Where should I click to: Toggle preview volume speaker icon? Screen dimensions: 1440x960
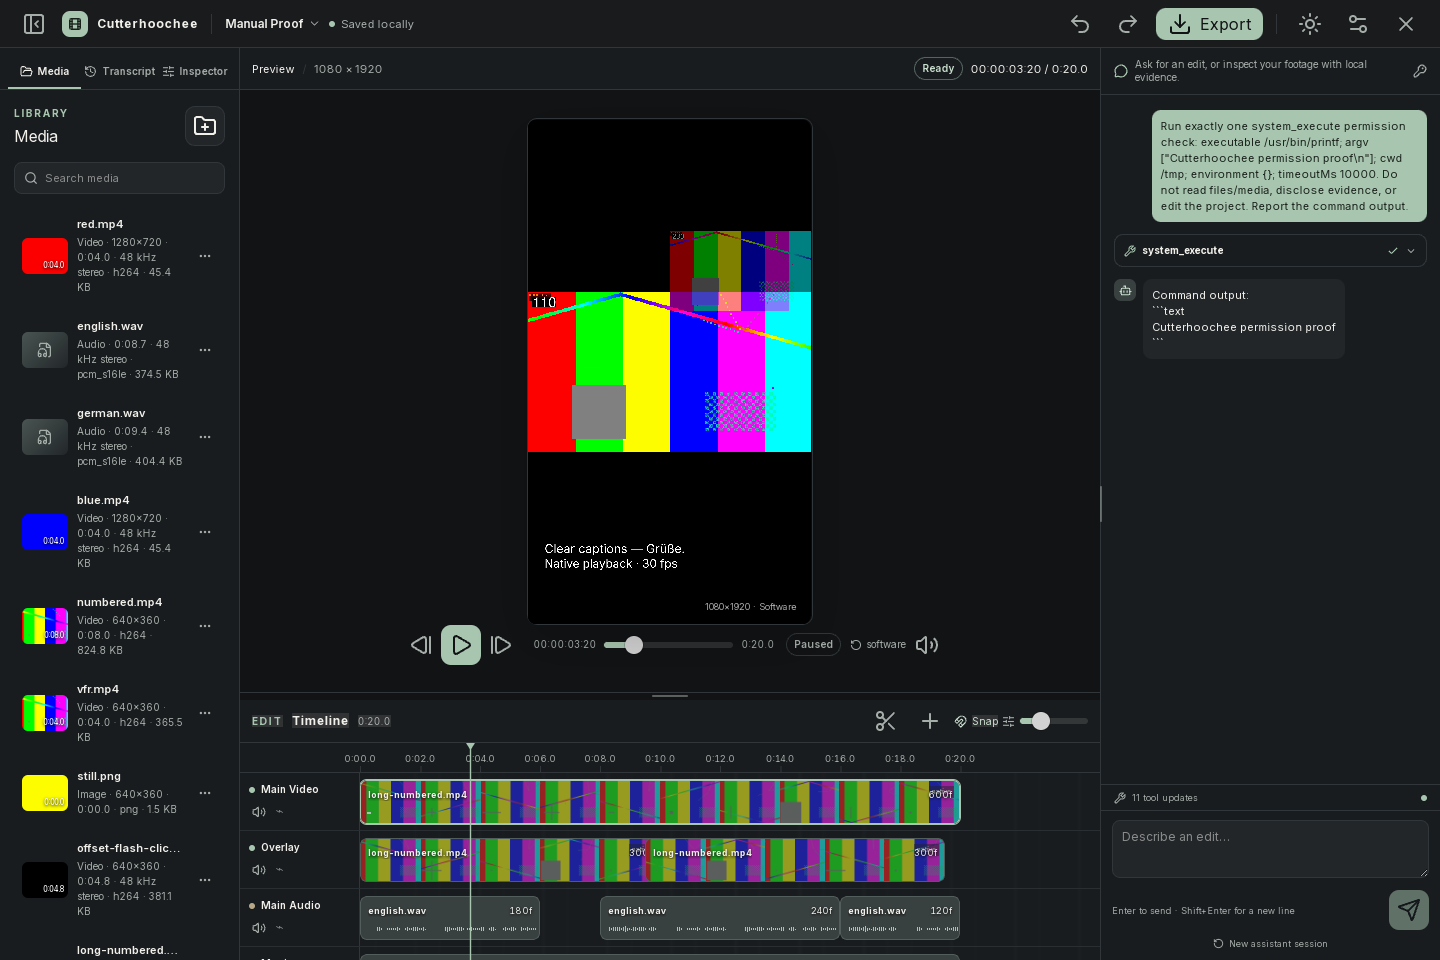click(x=927, y=645)
